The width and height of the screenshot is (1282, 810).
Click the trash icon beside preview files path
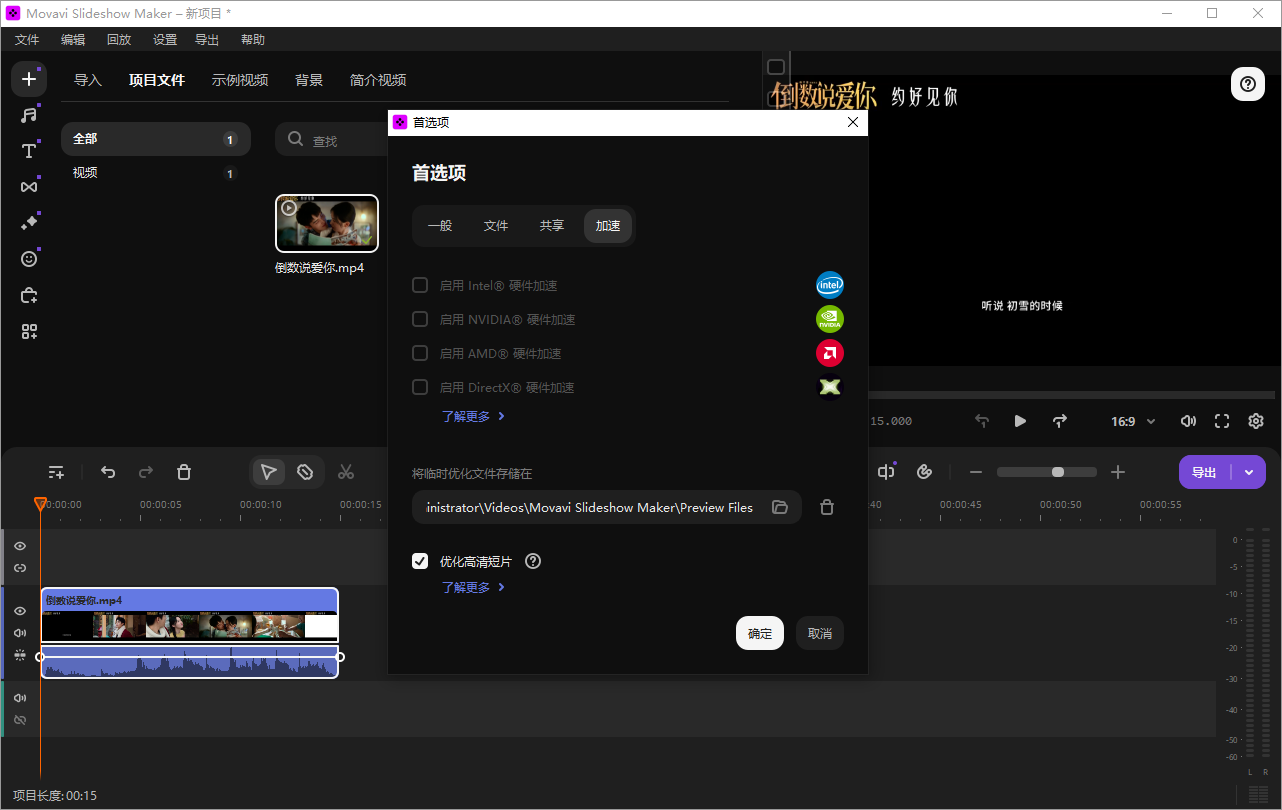click(x=827, y=507)
